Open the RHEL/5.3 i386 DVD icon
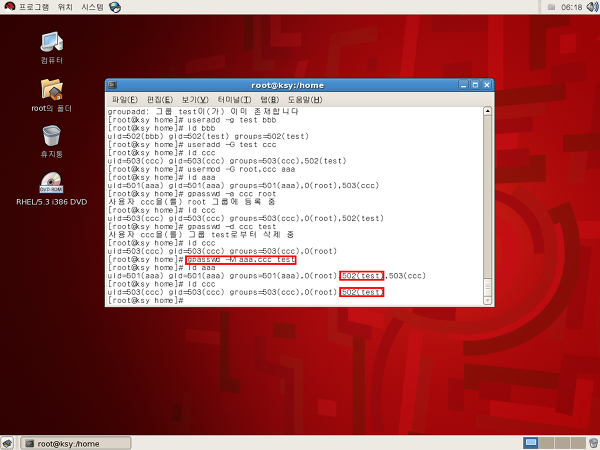Screen dimensions: 600x450 52,189
